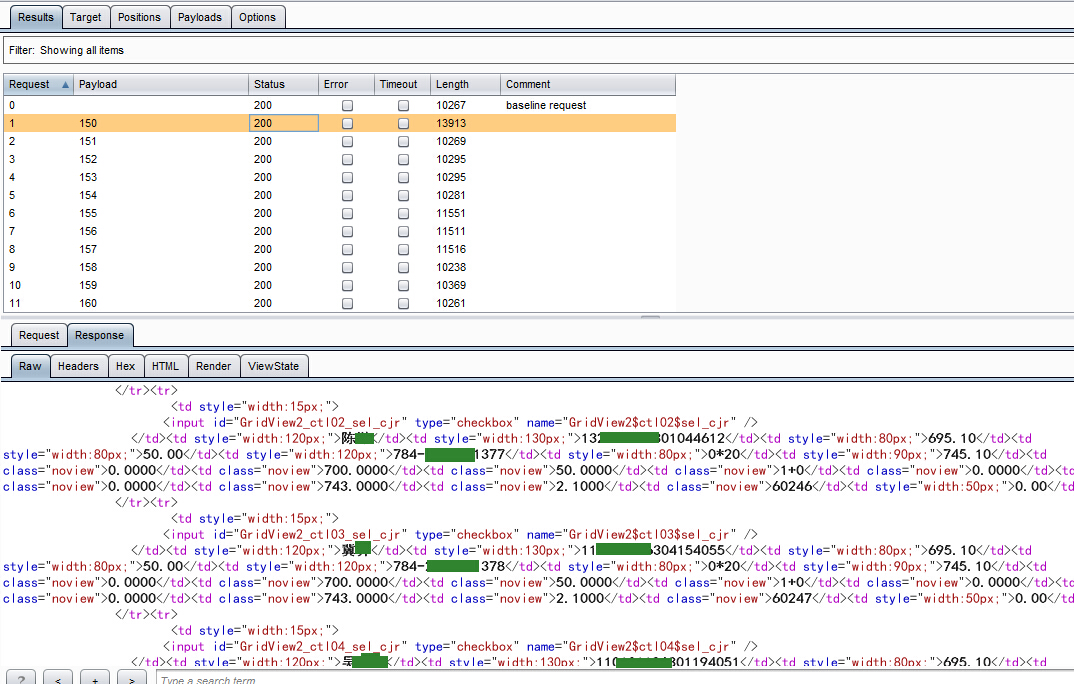Open the Payloads tab
This screenshot has width=1074, height=684.
click(x=200, y=17)
